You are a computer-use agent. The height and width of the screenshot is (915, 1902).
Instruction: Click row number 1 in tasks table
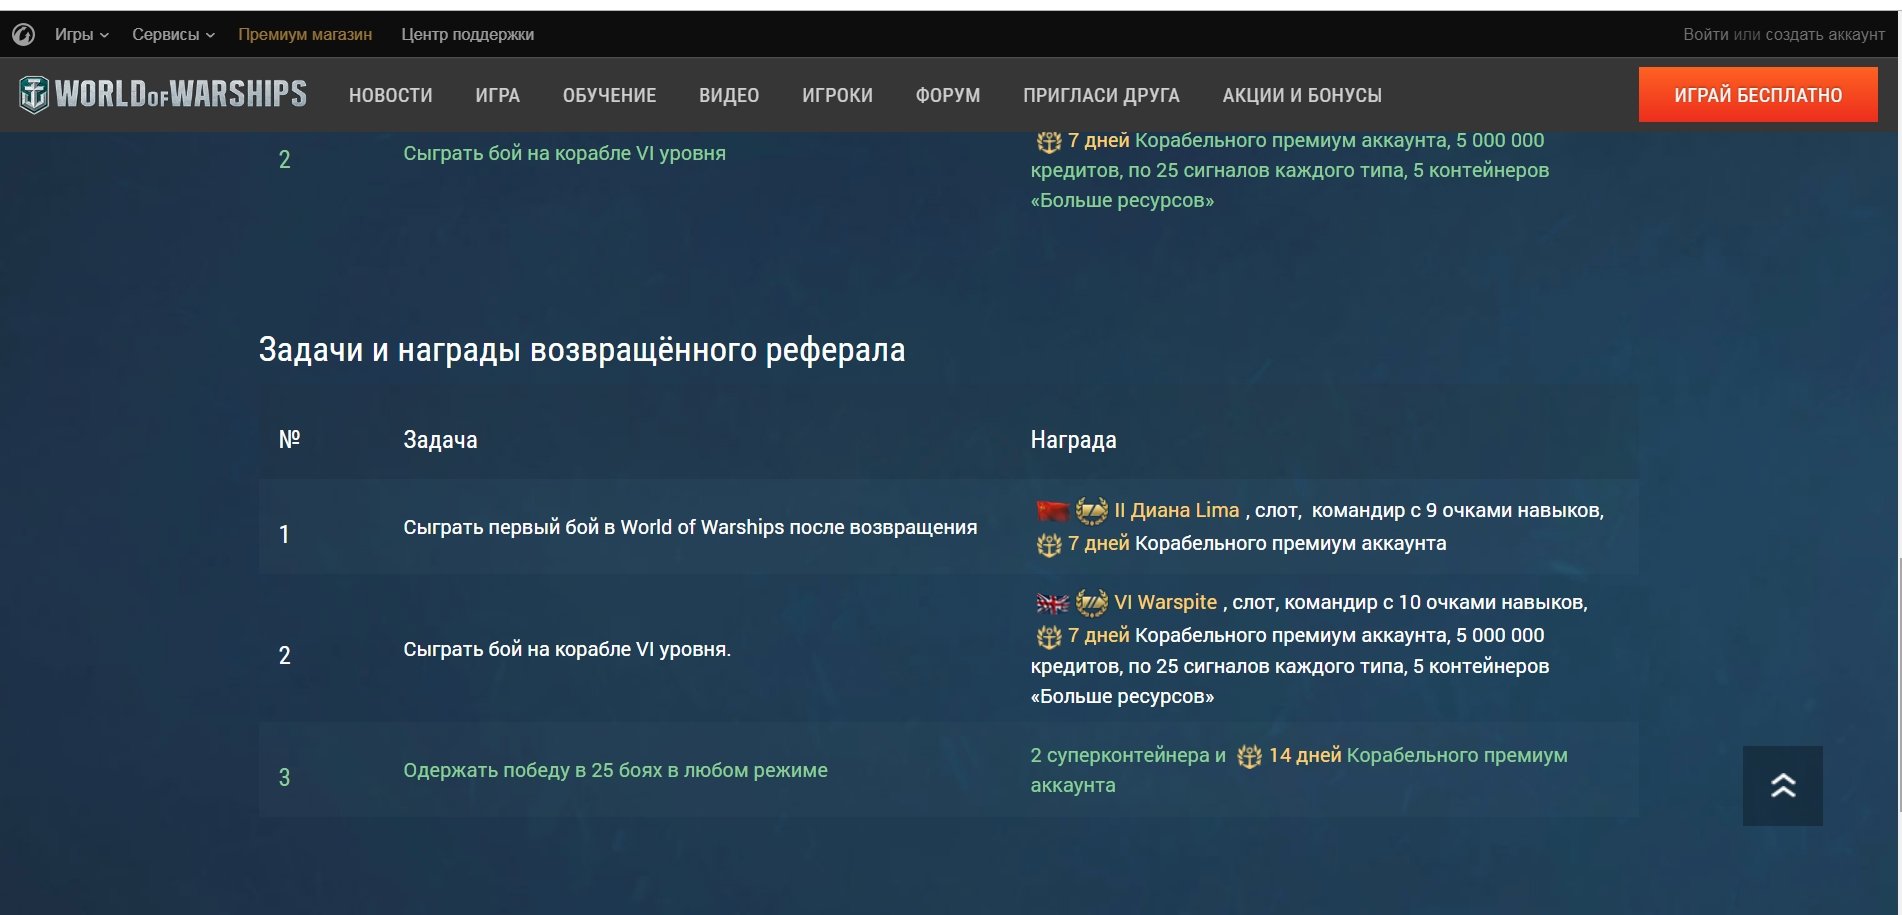(x=284, y=534)
